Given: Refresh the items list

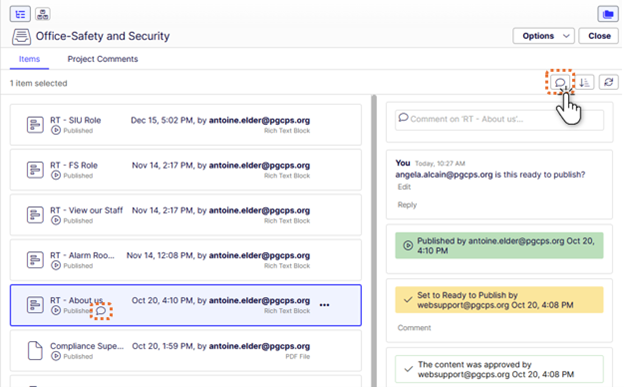Looking at the screenshot, I should [608, 82].
